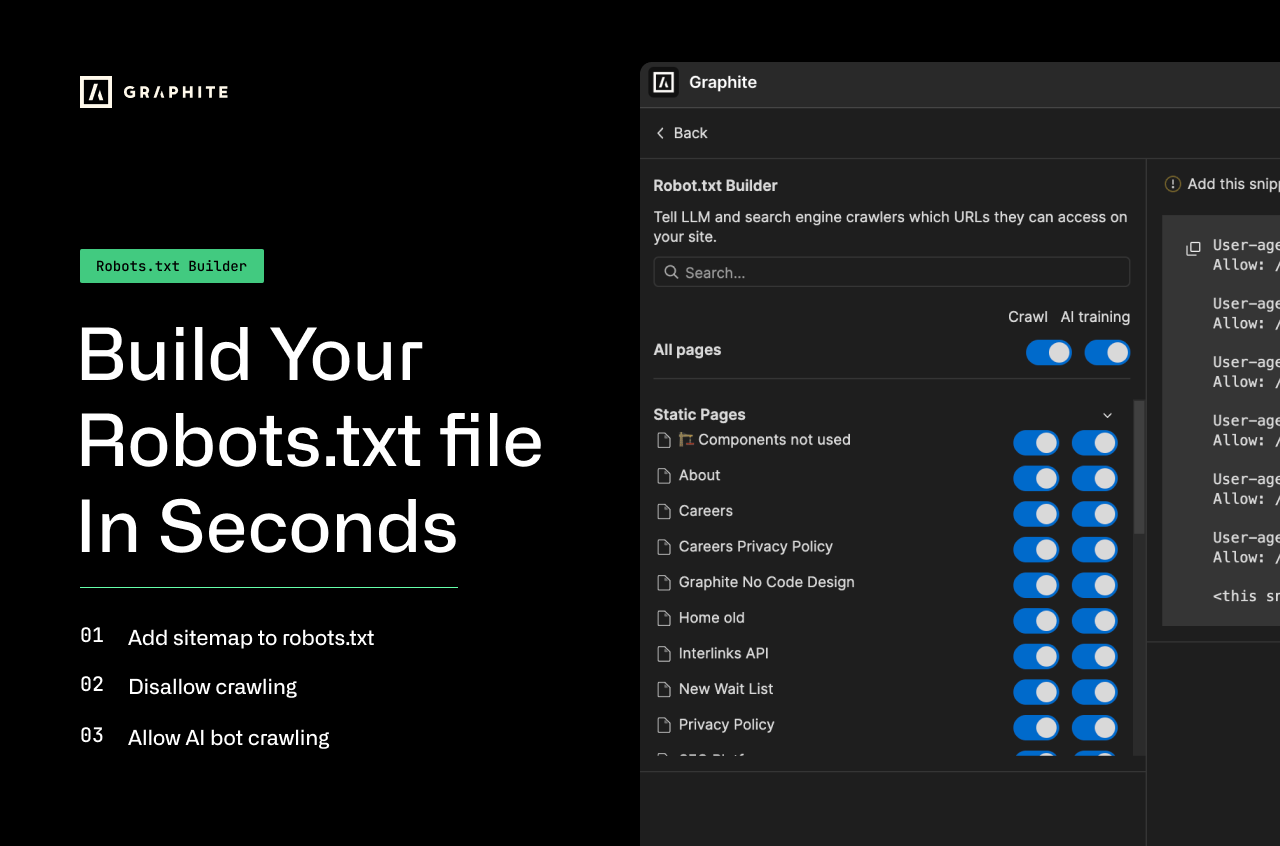
Task: Click the warning icon beside Add this snippet
Action: pos(1171,184)
